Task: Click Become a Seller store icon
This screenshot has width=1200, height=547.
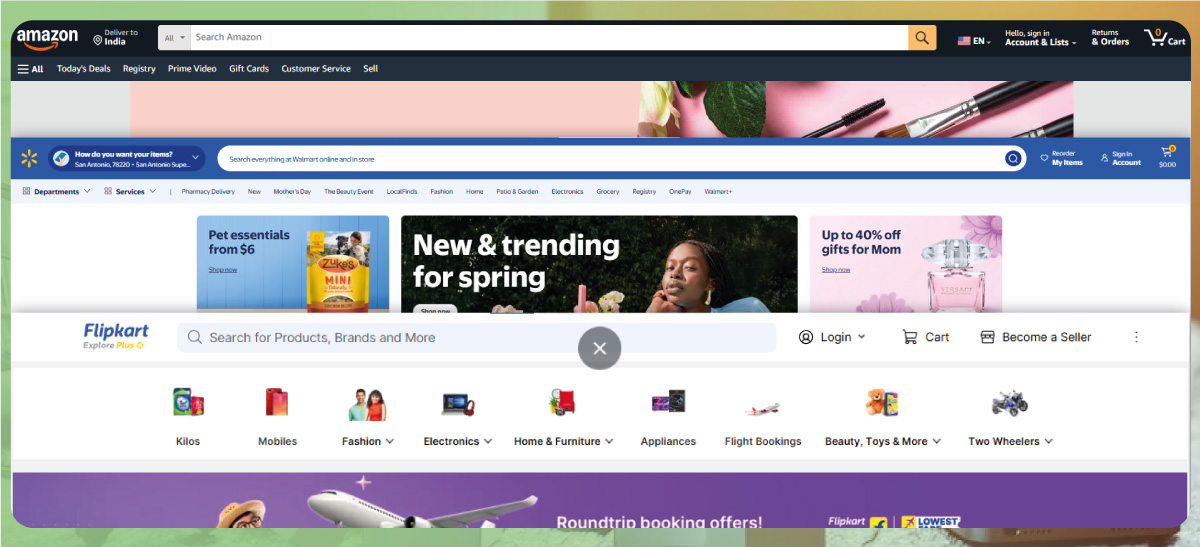Action: (x=987, y=337)
